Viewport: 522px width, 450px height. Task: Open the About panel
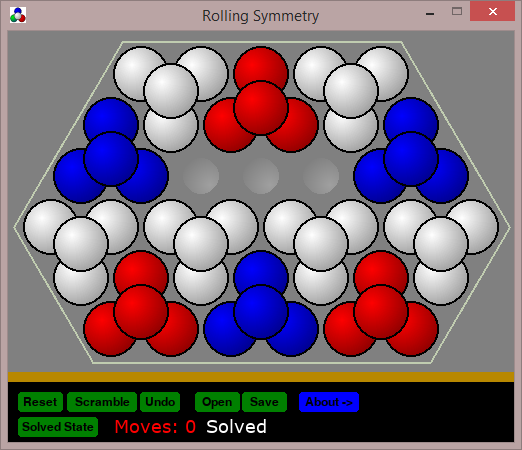coord(329,402)
